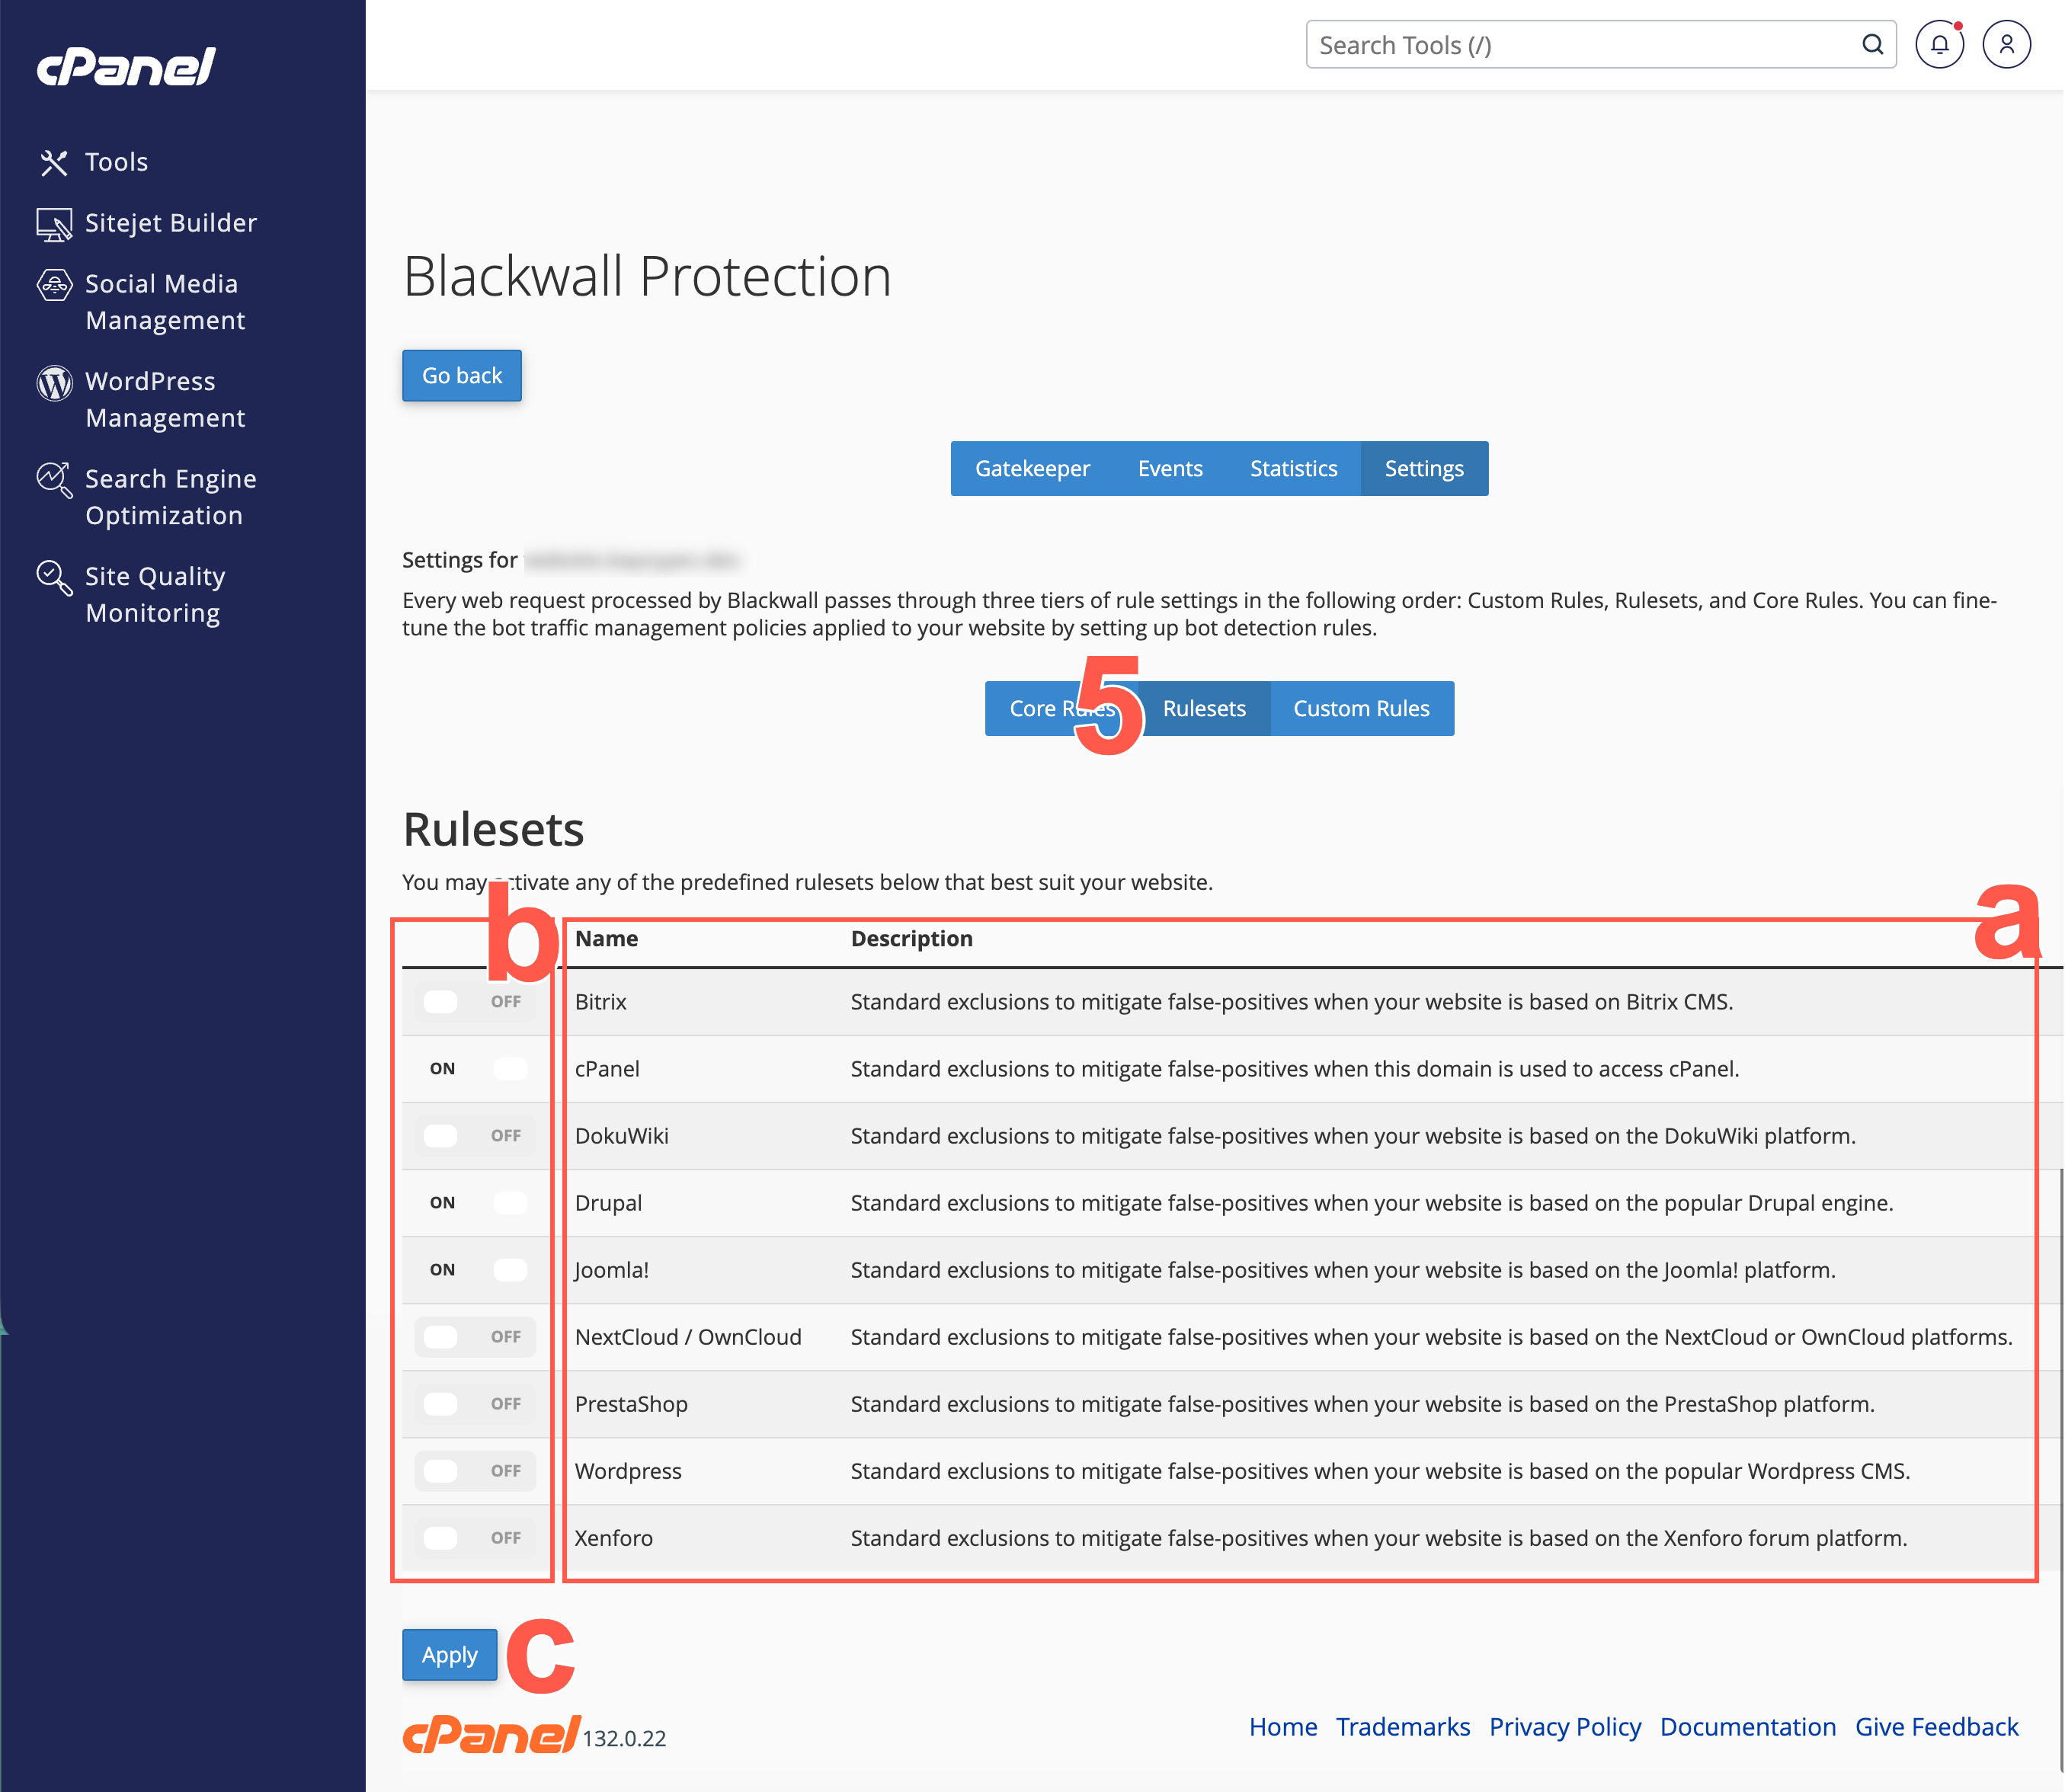Click the Sitejet Builder sidebar icon
The width and height of the screenshot is (2065, 1792).
click(x=54, y=224)
